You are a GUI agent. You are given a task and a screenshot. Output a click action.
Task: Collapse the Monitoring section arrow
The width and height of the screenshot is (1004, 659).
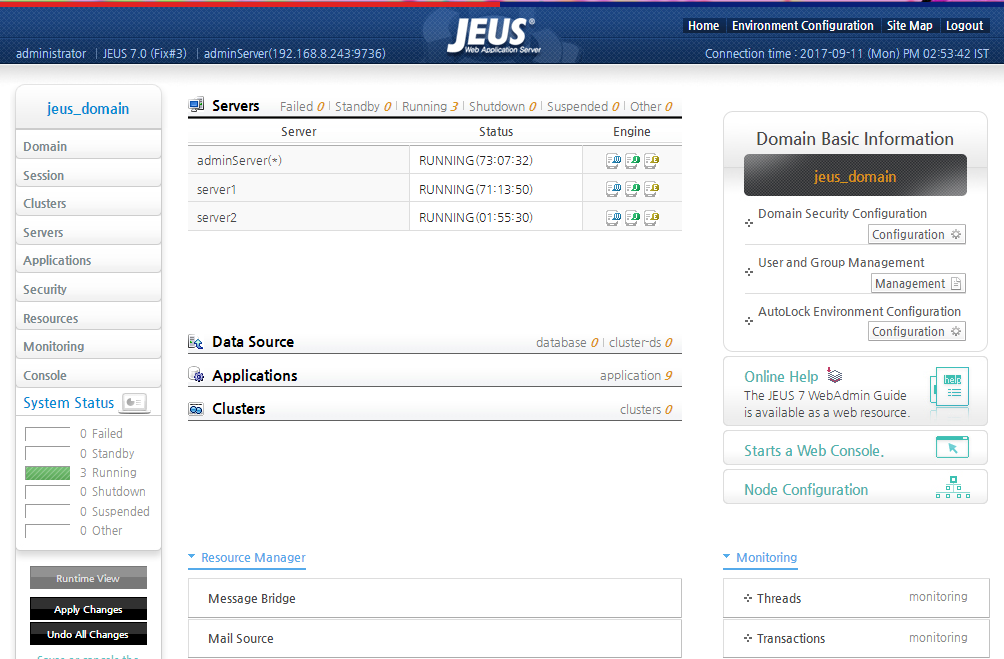click(726, 557)
